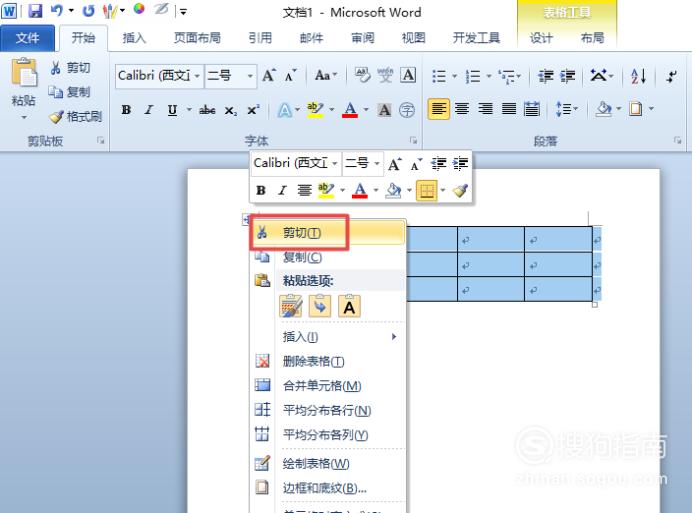Toggle Strikethrough abc in the ribbon

(207, 110)
